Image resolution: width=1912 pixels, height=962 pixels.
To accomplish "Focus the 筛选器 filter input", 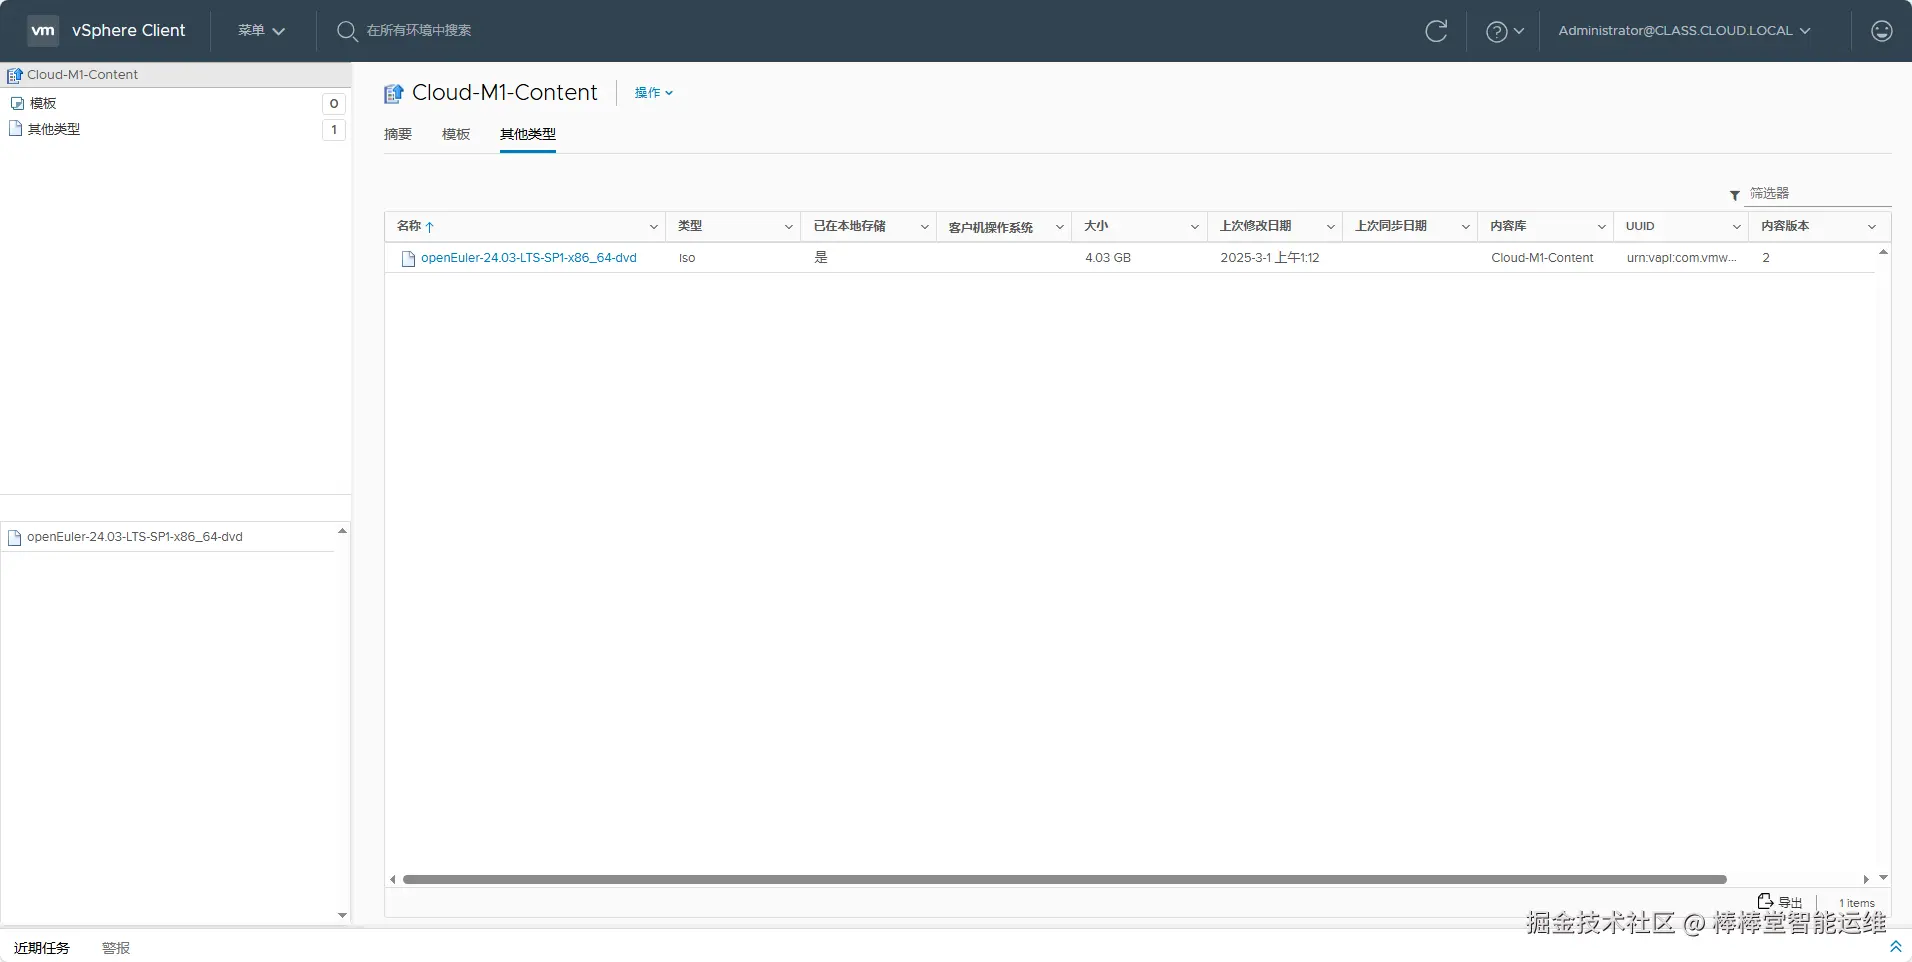I will [1819, 194].
